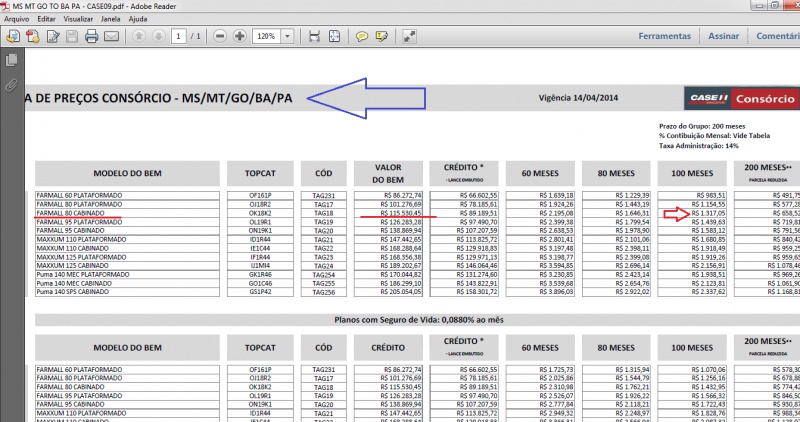Viewport: 800px width, 422px height.
Task: Open the Ferramentas pane
Action: (x=665, y=36)
